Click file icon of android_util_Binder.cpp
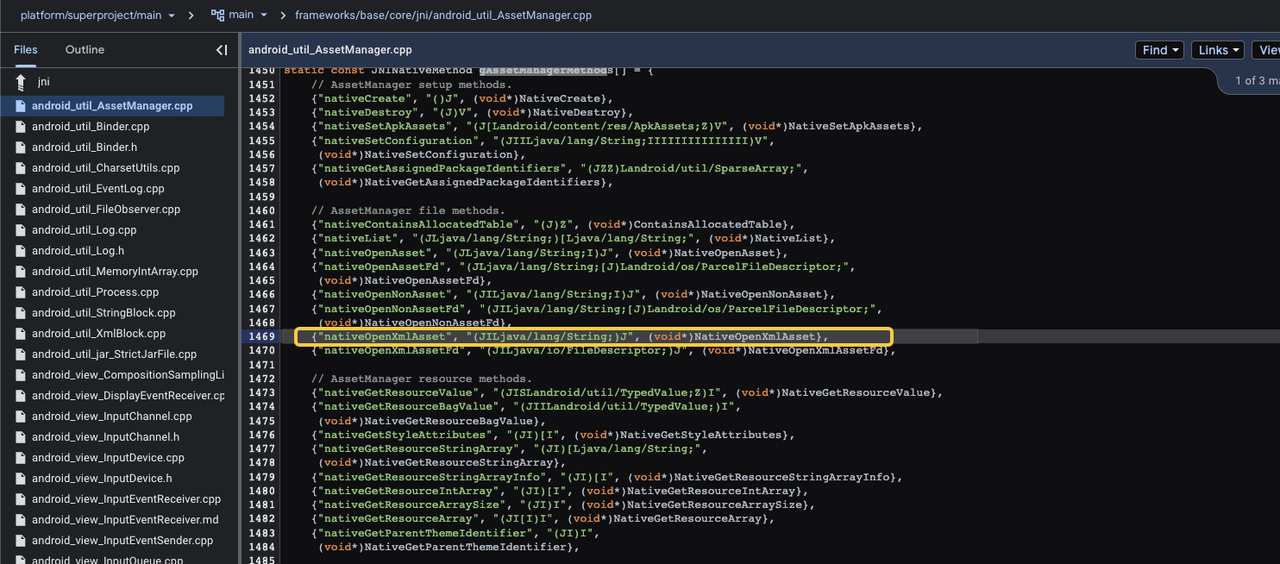Screen dimensions: 1280x564 20,127
